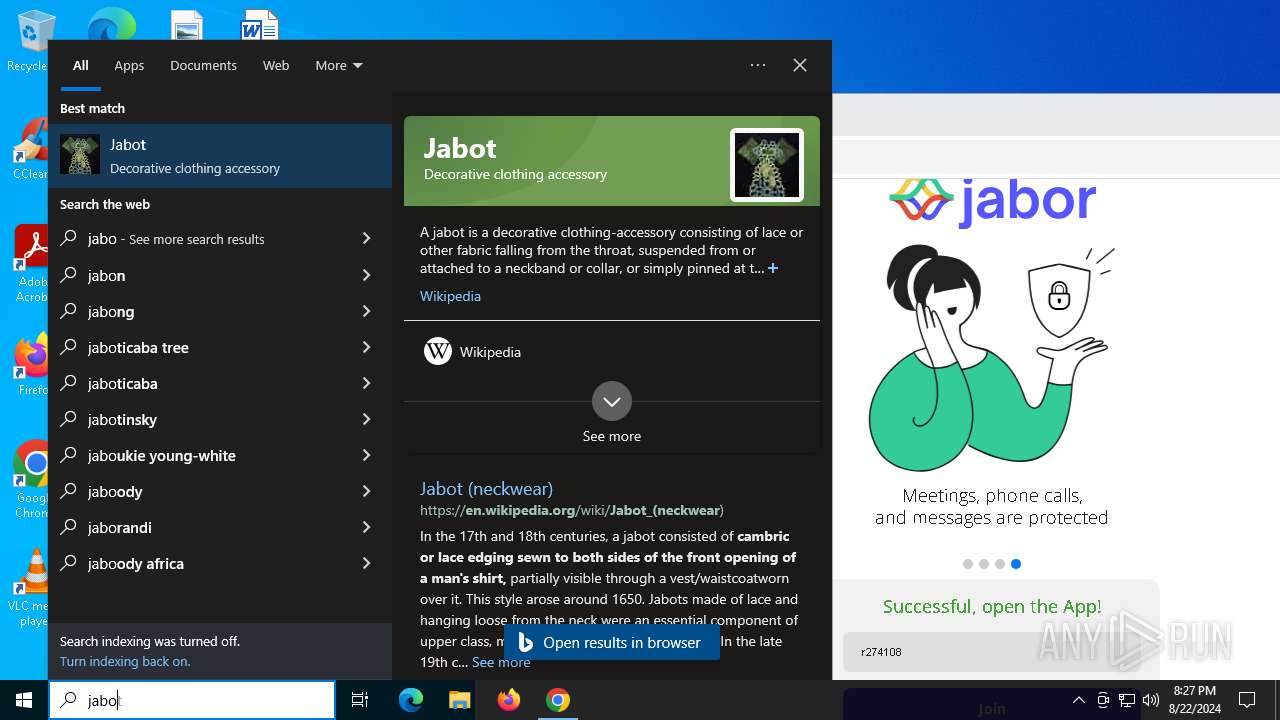This screenshot has height=720, width=1280.
Task: Open the blue Wikipedia source link
Action: coord(450,296)
